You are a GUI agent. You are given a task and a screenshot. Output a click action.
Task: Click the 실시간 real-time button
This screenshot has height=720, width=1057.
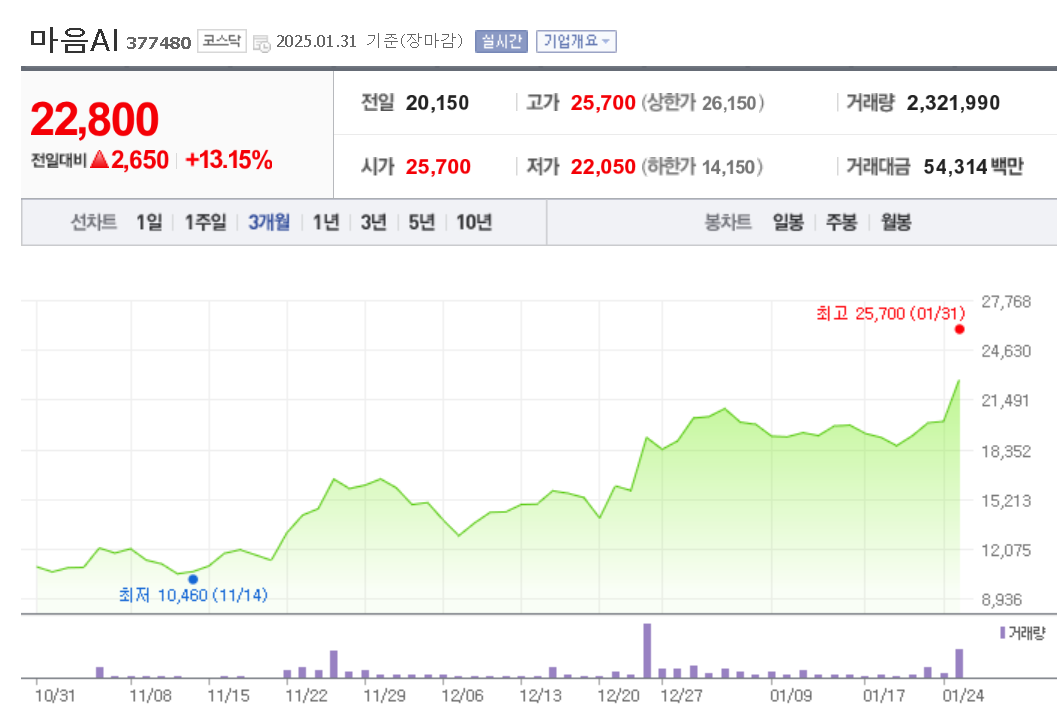point(501,41)
